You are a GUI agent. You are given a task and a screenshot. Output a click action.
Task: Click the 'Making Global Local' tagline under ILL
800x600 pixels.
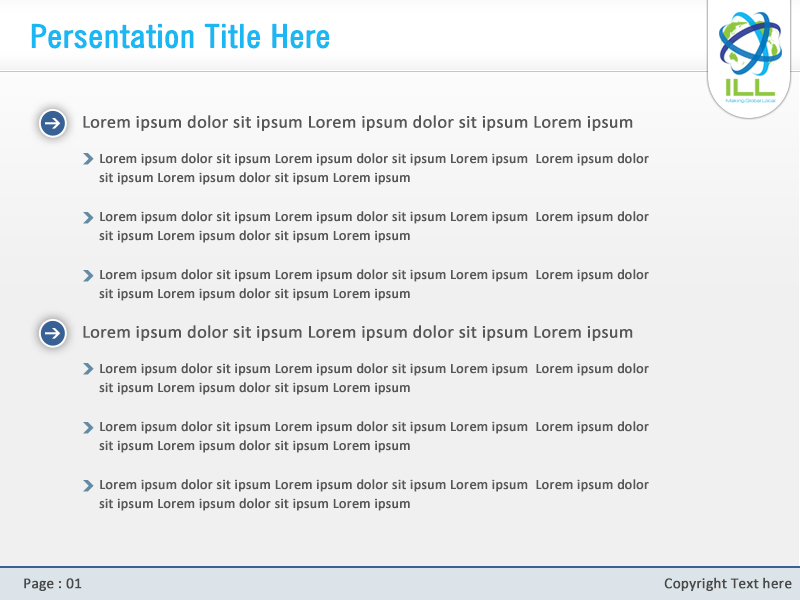coord(751,101)
